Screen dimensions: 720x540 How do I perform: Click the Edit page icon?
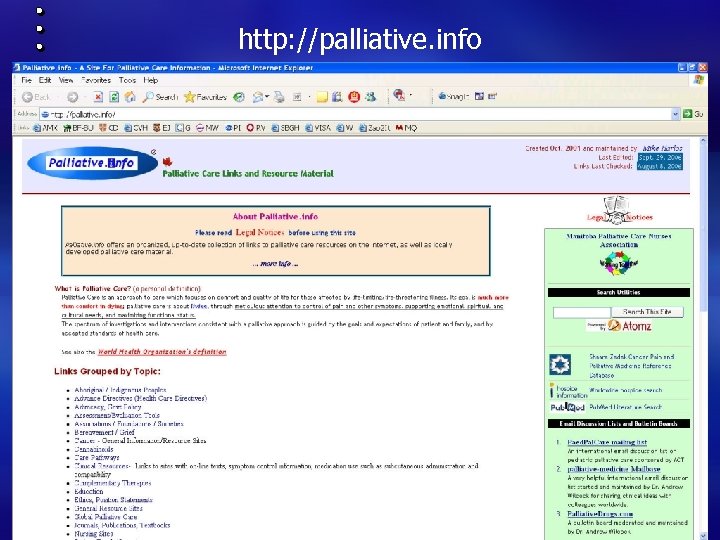(298, 97)
